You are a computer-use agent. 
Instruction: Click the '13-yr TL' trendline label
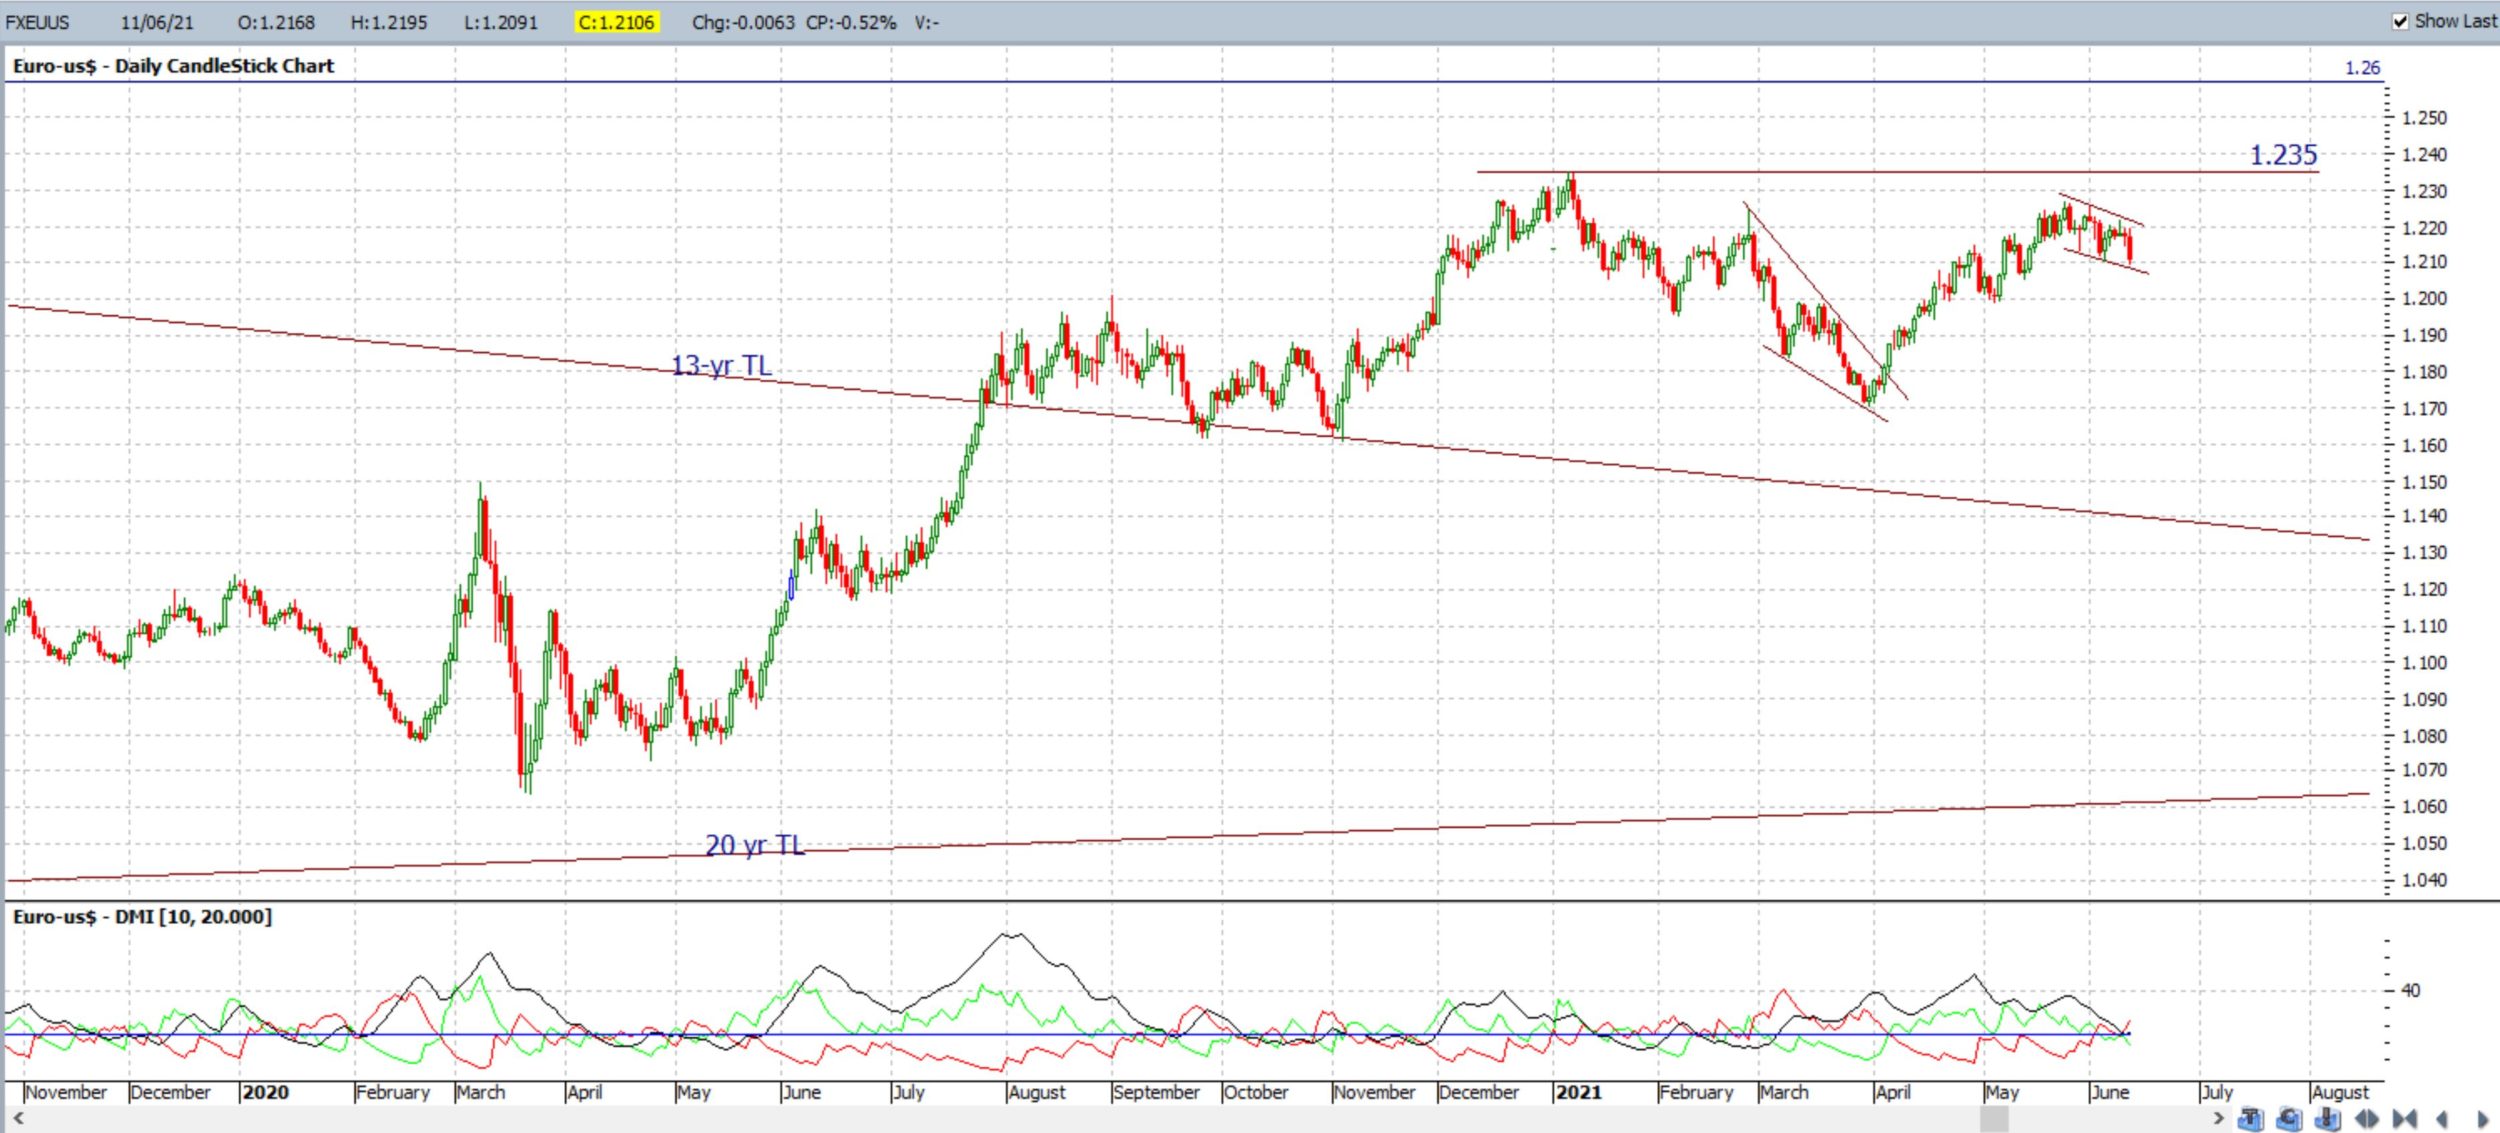721,365
